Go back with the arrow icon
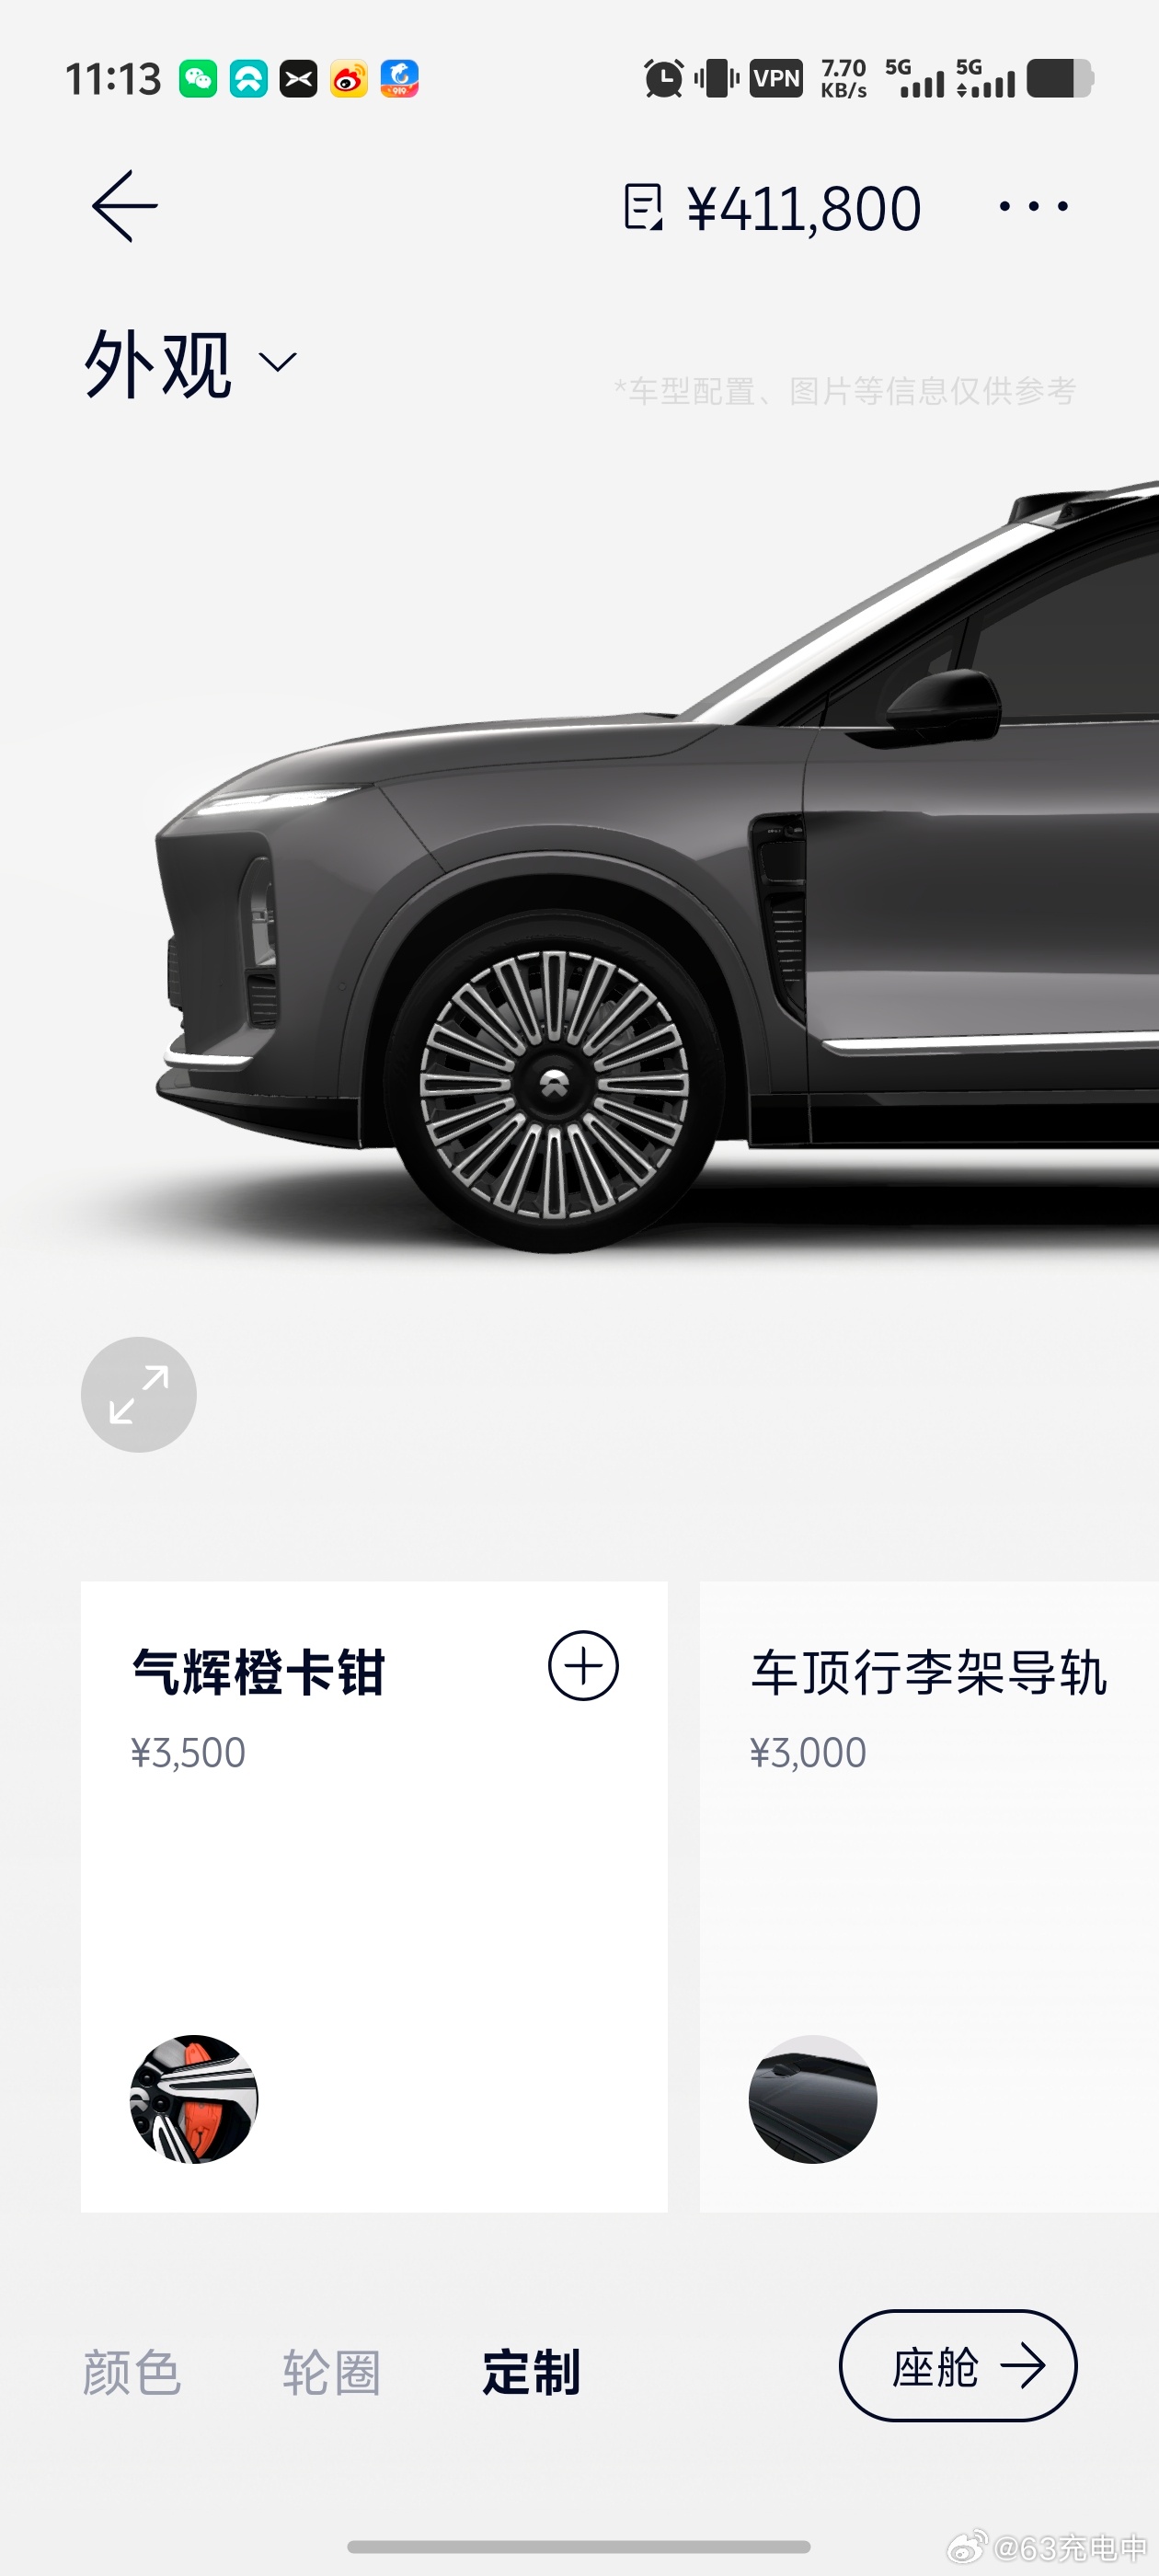 click(125, 206)
